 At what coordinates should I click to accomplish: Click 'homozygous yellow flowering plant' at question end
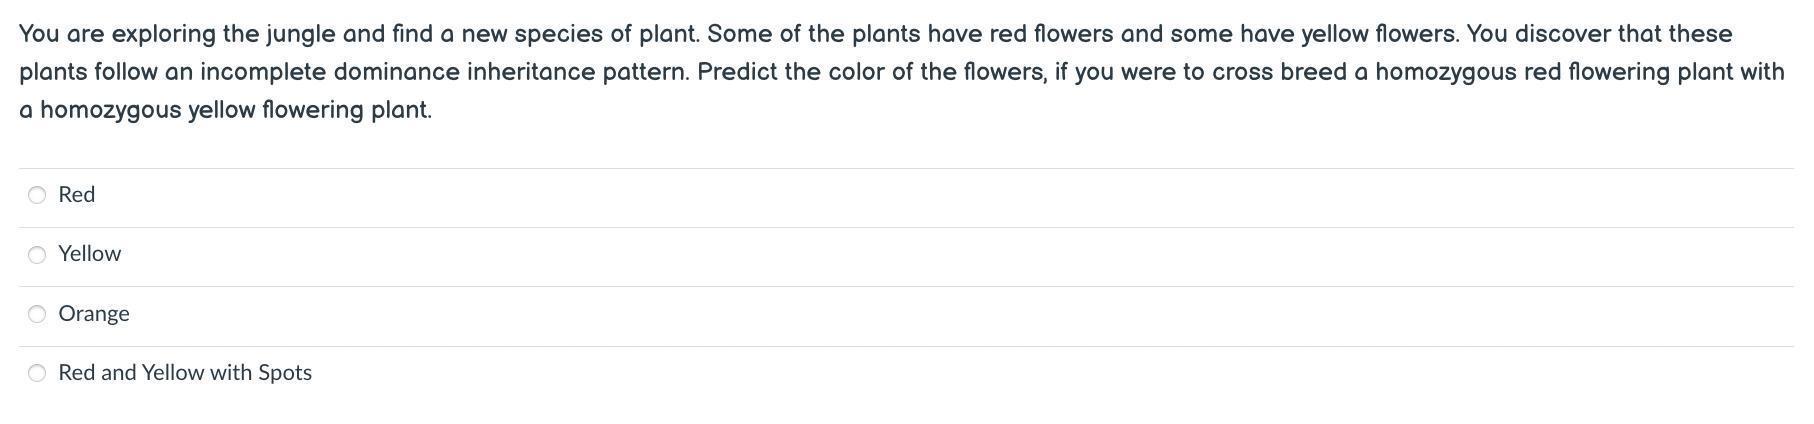click(236, 110)
